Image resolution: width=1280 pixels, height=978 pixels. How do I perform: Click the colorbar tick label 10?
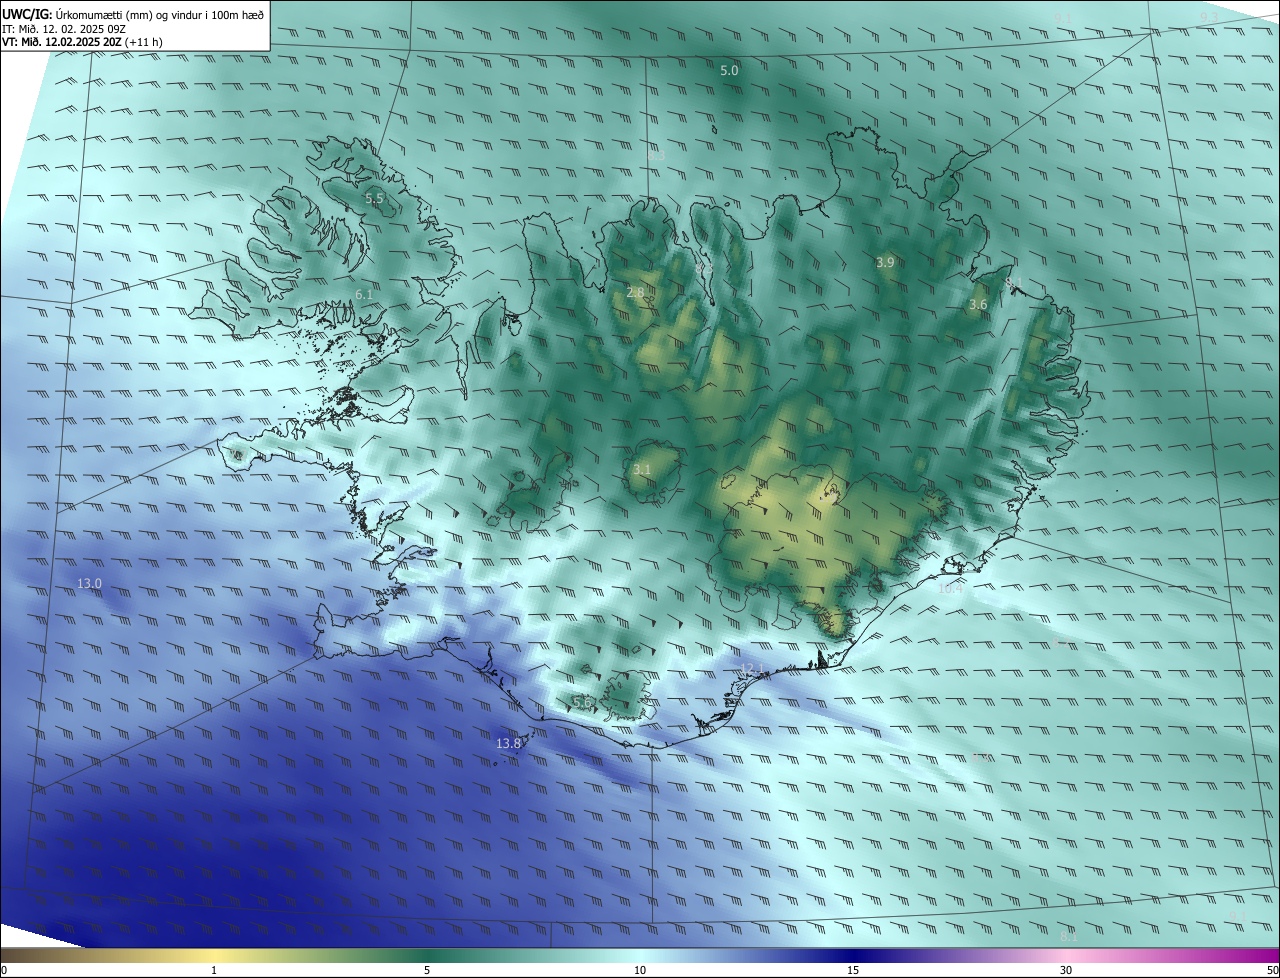pos(640,970)
